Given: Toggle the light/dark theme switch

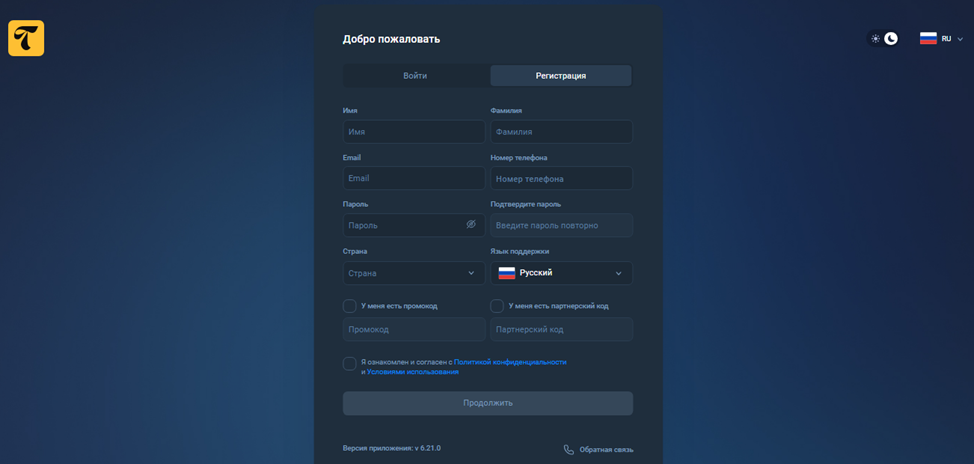Looking at the screenshot, I should pyautogui.click(x=883, y=39).
